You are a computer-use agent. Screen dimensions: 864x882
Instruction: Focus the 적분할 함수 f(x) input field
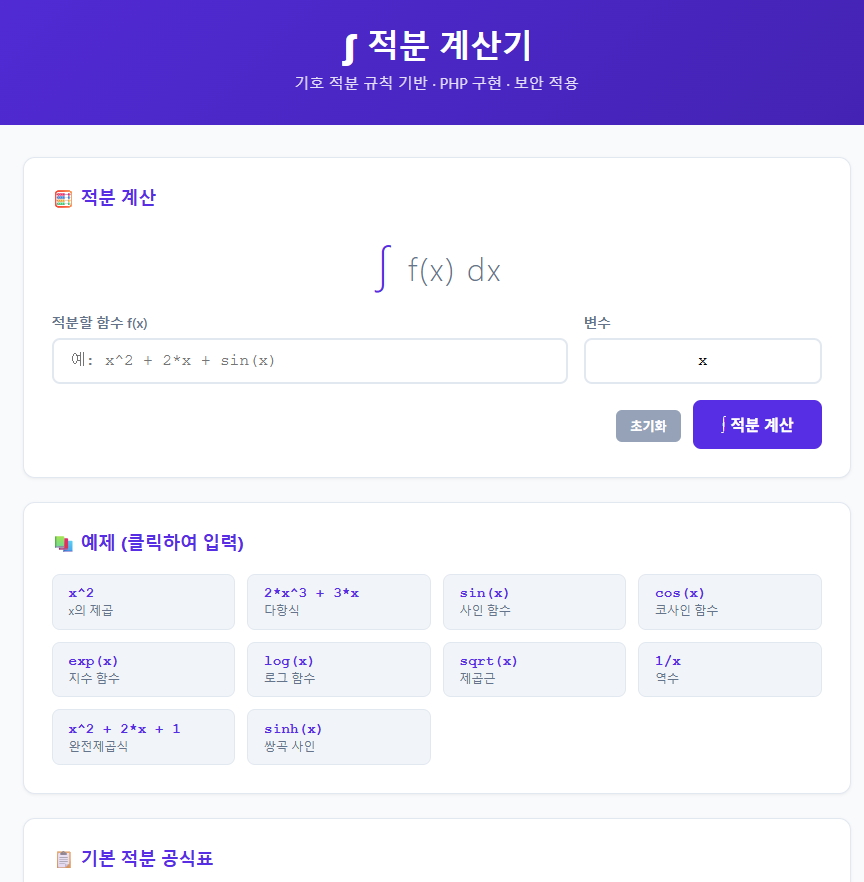309,361
